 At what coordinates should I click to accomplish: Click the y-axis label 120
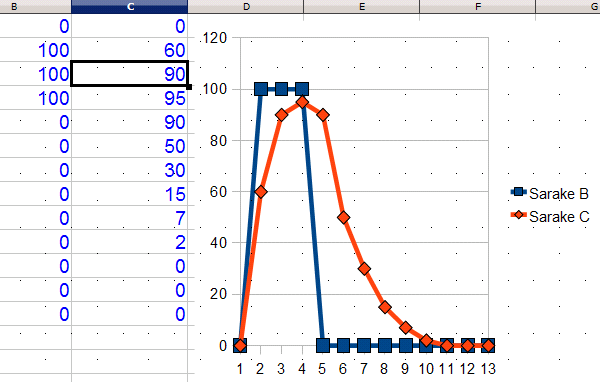pos(215,38)
